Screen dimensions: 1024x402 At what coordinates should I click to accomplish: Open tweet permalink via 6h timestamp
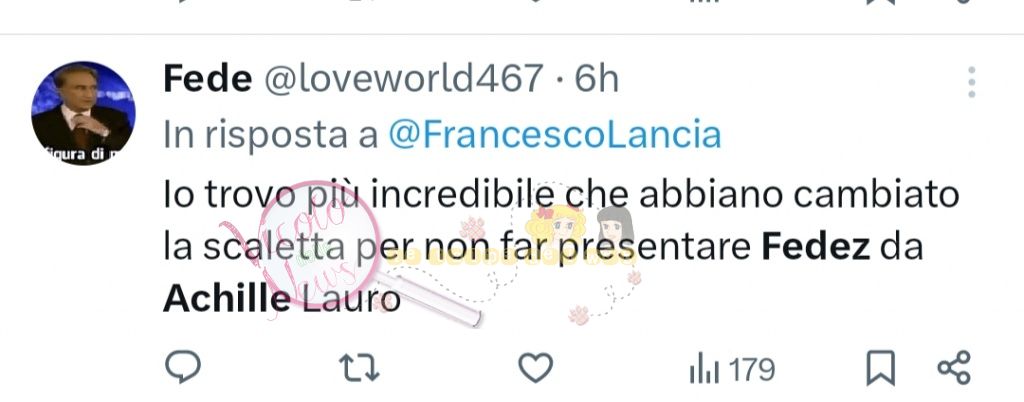click(596, 80)
